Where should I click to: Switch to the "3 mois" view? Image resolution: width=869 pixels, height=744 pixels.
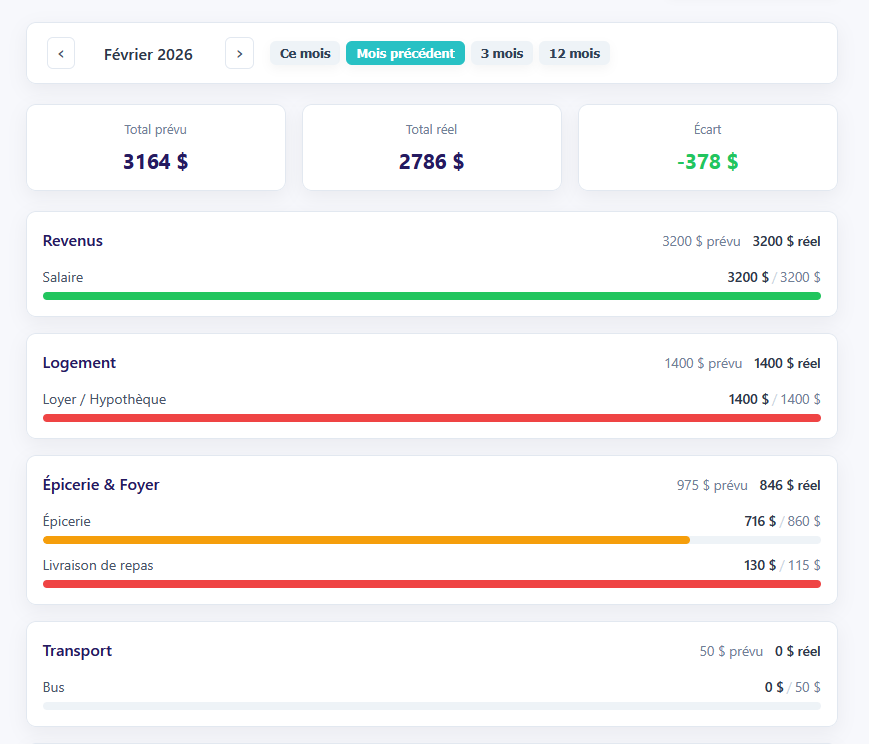click(x=501, y=53)
